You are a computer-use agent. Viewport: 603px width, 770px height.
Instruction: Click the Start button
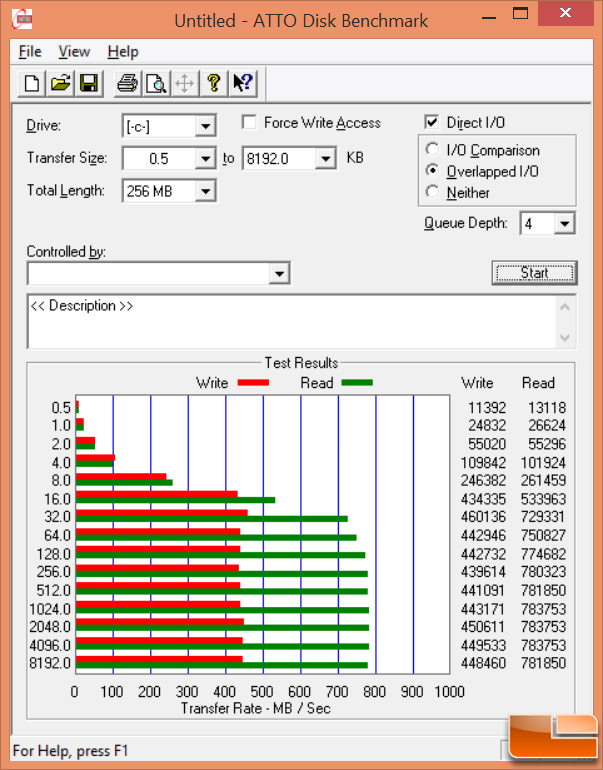[534, 273]
